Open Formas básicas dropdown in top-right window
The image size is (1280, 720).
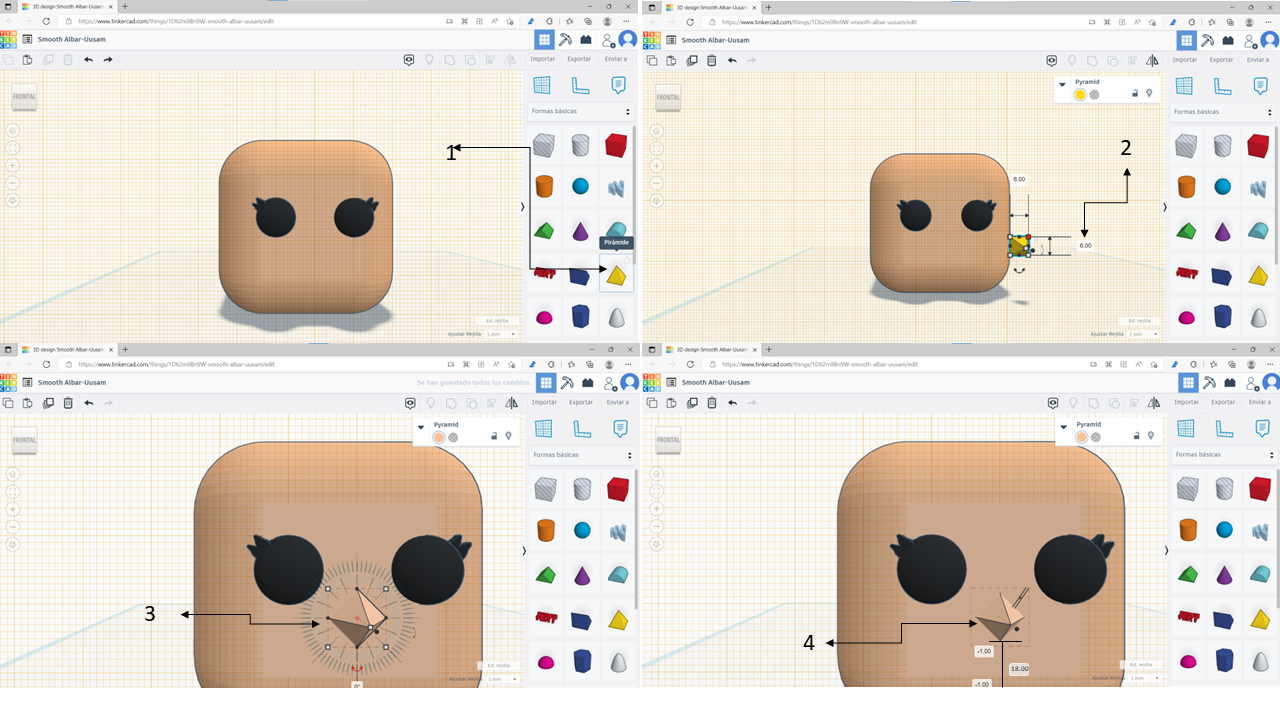pos(1222,112)
